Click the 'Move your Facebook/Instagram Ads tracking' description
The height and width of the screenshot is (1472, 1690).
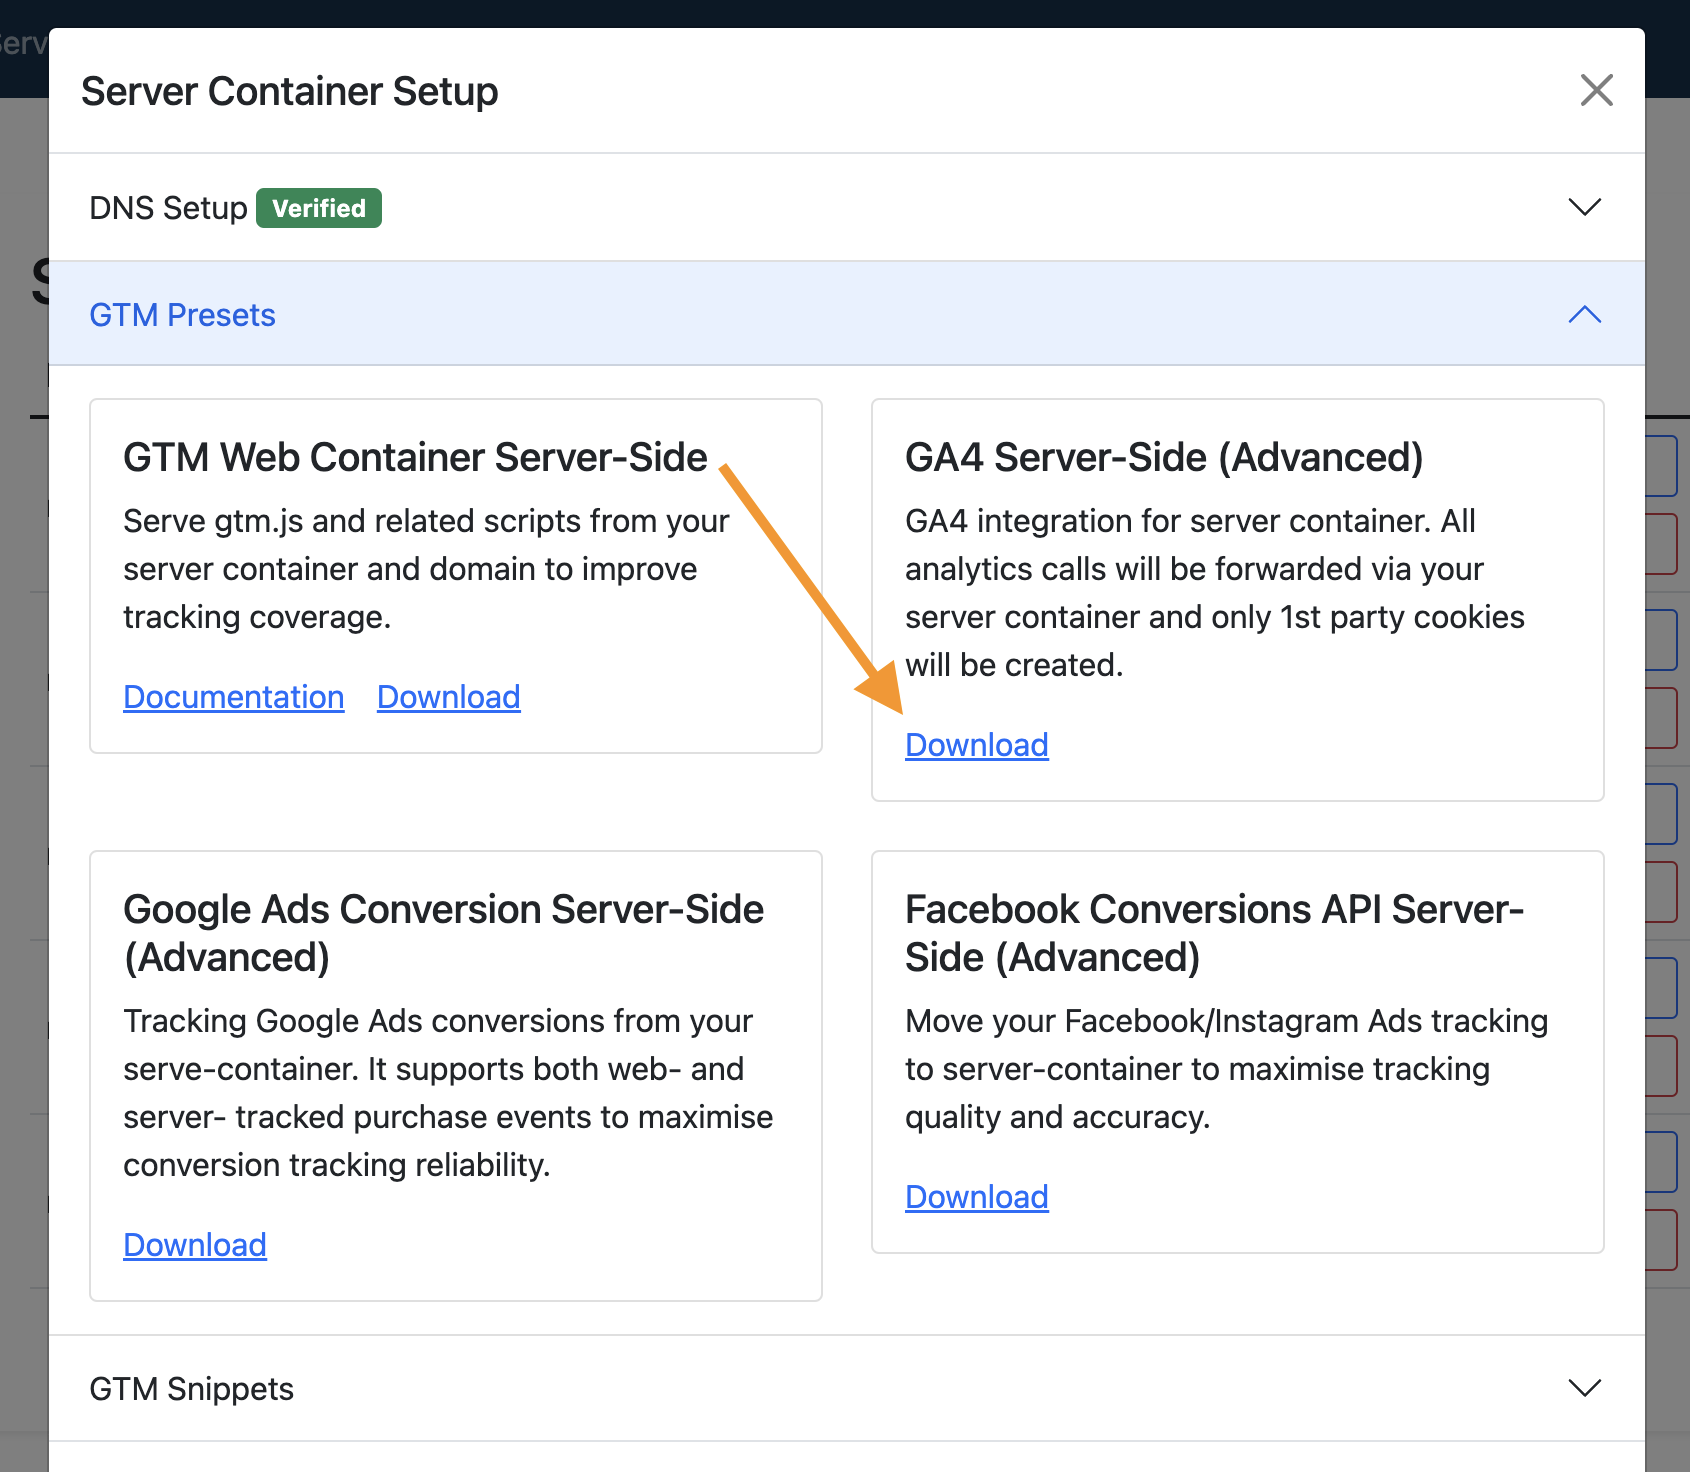[1226, 1069]
